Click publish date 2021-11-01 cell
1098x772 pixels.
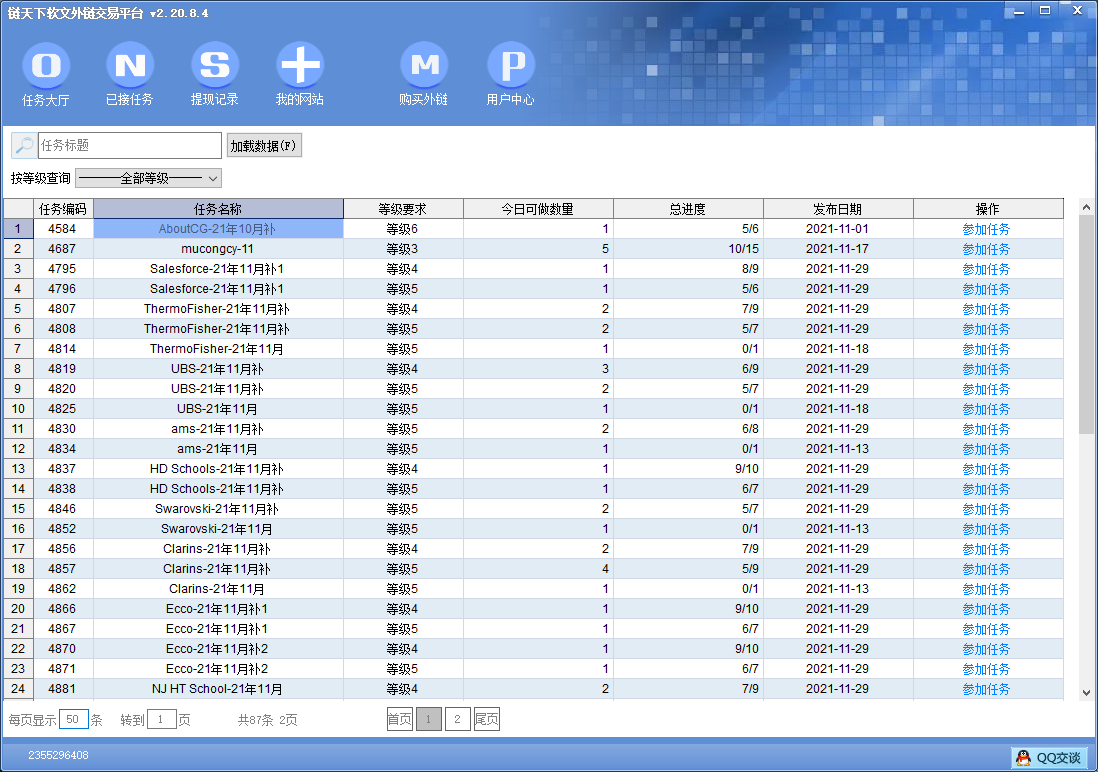tap(838, 229)
